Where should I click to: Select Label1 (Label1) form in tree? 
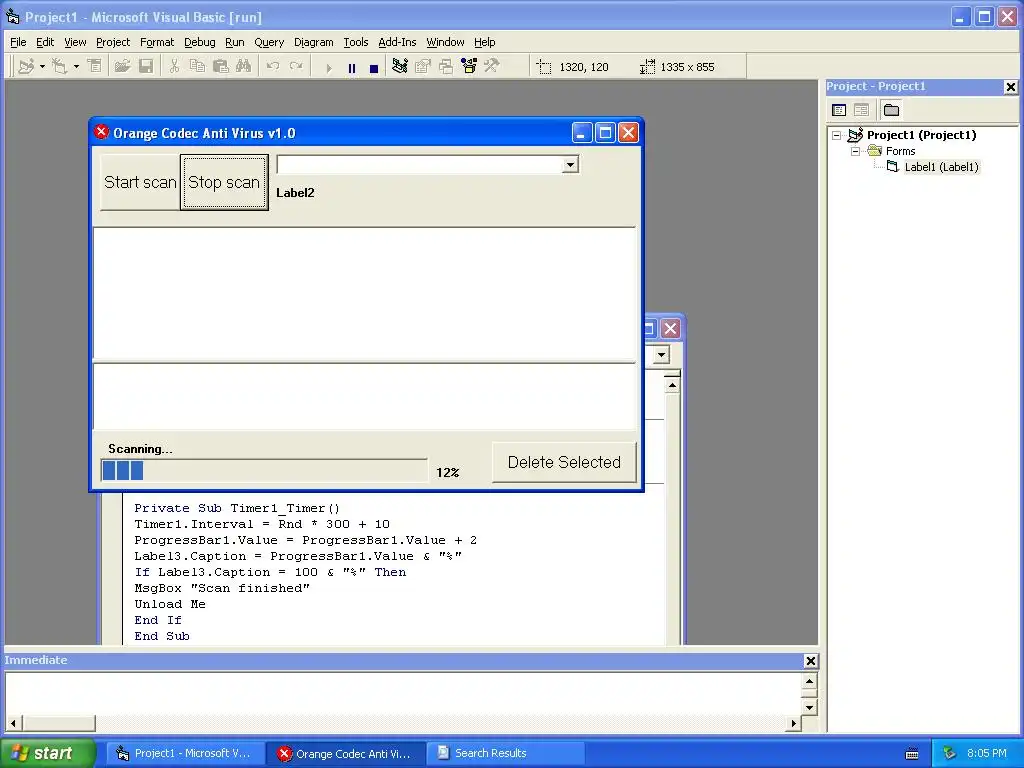coord(941,167)
